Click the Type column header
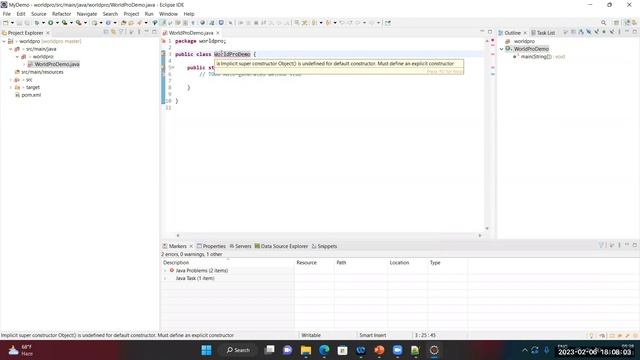The width and height of the screenshot is (640, 360). (447, 262)
